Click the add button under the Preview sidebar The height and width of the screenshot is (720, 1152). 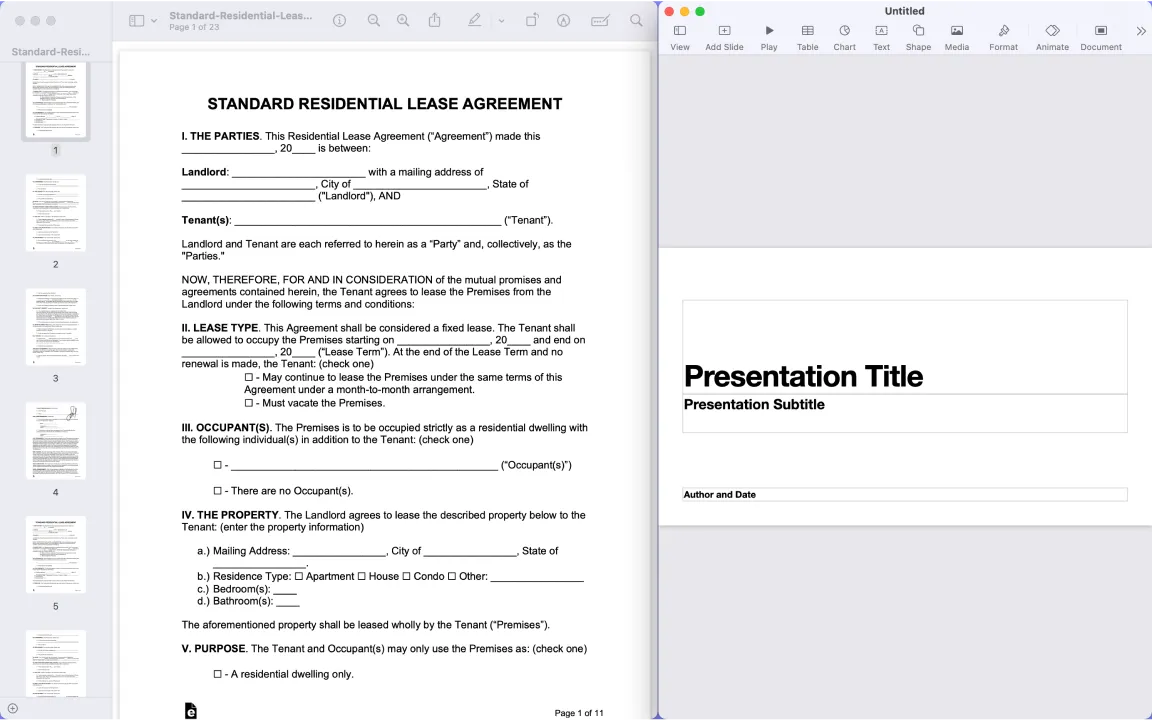coord(12,709)
